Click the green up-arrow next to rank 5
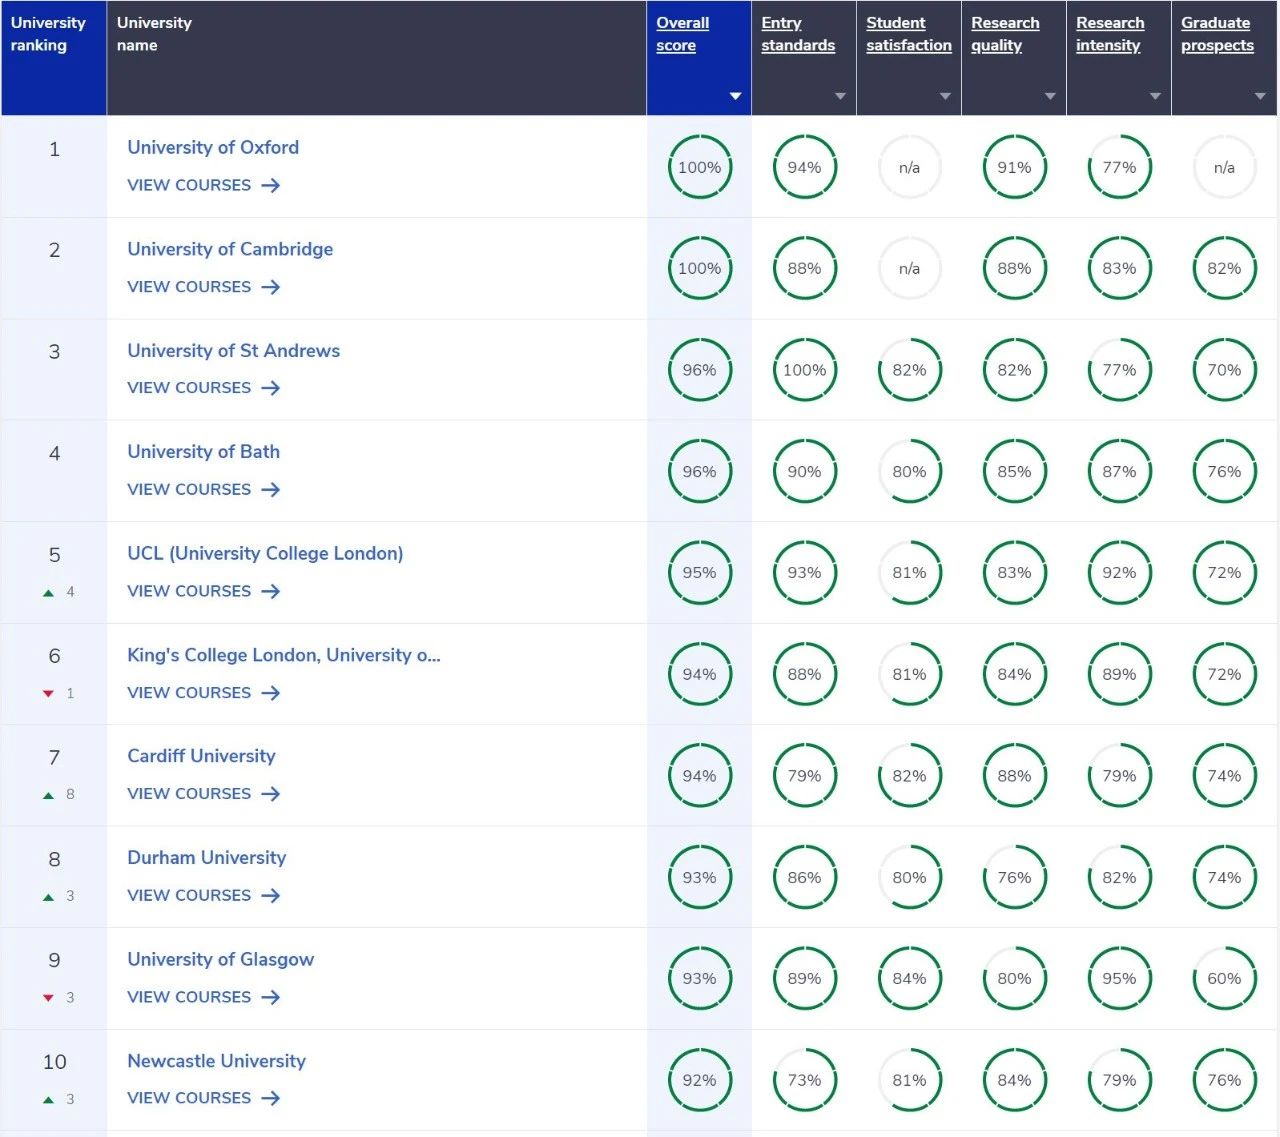This screenshot has width=1280, height=1137. point(48,593)
